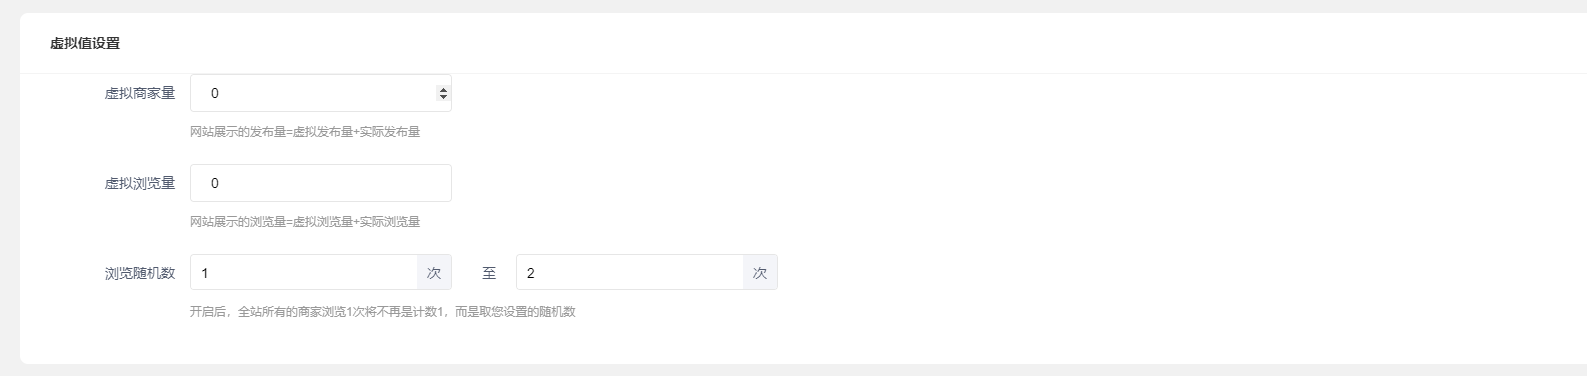The image size is (1587, 376).
Task: Click the gray page background below the card
Action: [x=793, y=370]
